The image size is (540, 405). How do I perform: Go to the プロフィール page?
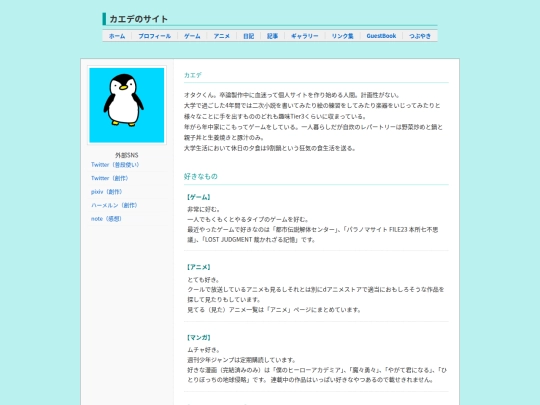155,36
